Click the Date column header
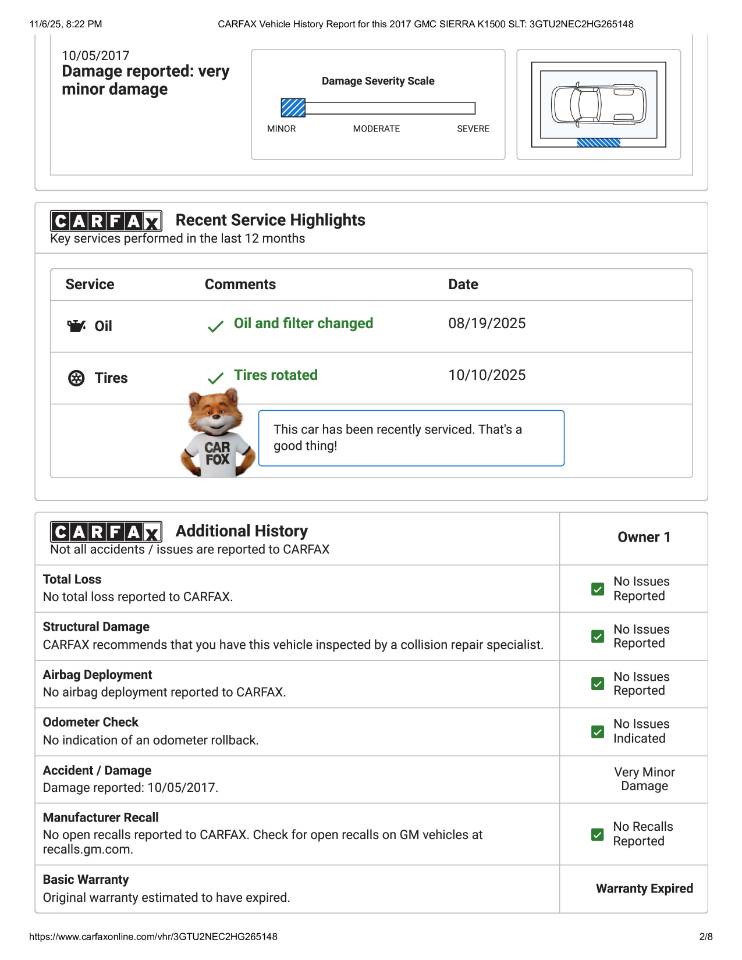 pos(463,285)
